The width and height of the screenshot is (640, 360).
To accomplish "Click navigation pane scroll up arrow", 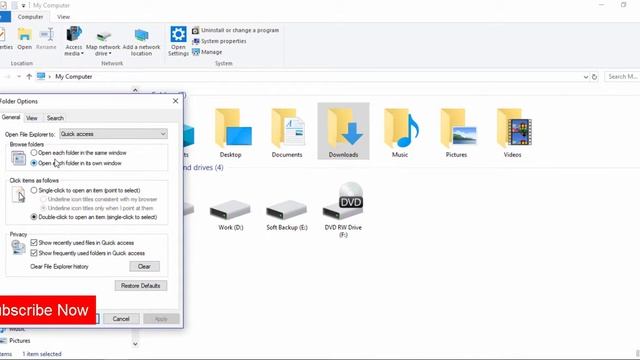I will point(135,89).
